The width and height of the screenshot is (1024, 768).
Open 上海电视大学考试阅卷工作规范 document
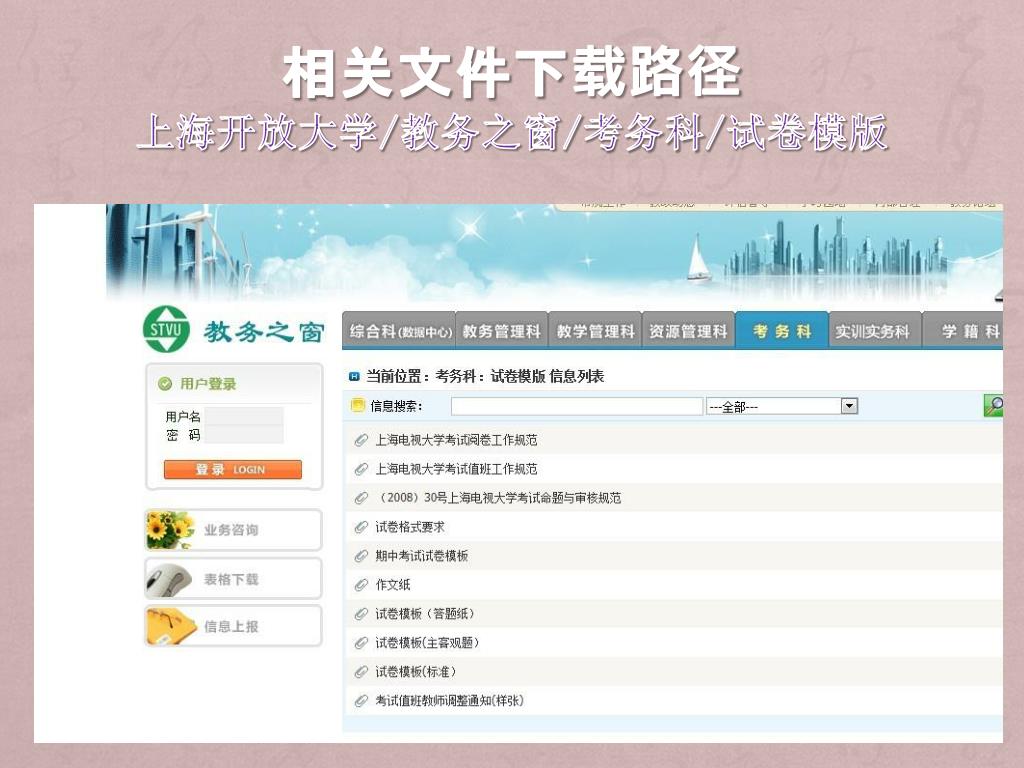point(456,440)
